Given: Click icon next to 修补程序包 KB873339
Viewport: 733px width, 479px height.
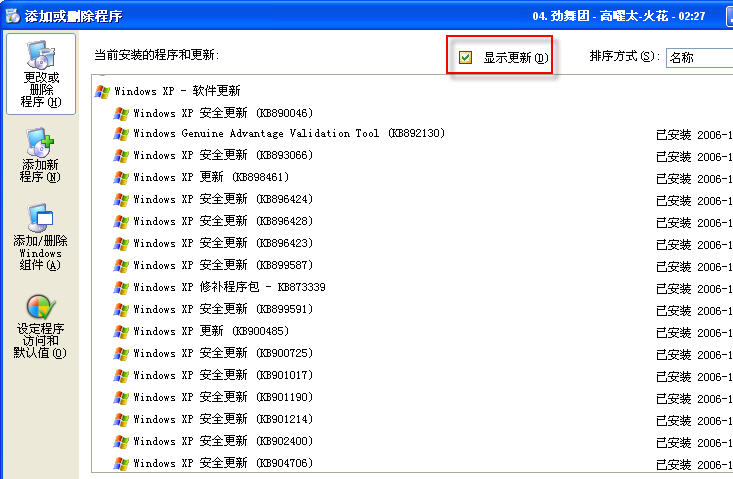Looking at the screenshot, I should click(x=121, y=287).
